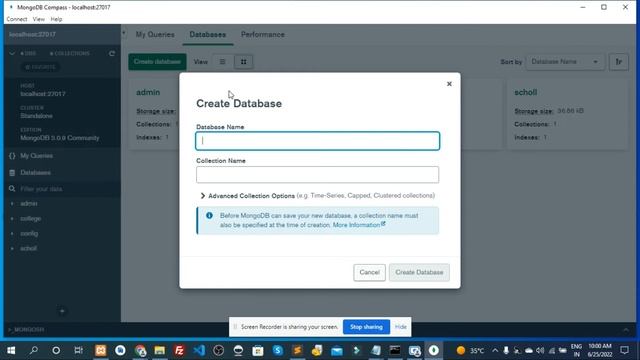The height and width of the screenshot is (360, 640).
Task: Open FileZilla from the taskbar
Action: coord(179,350)
